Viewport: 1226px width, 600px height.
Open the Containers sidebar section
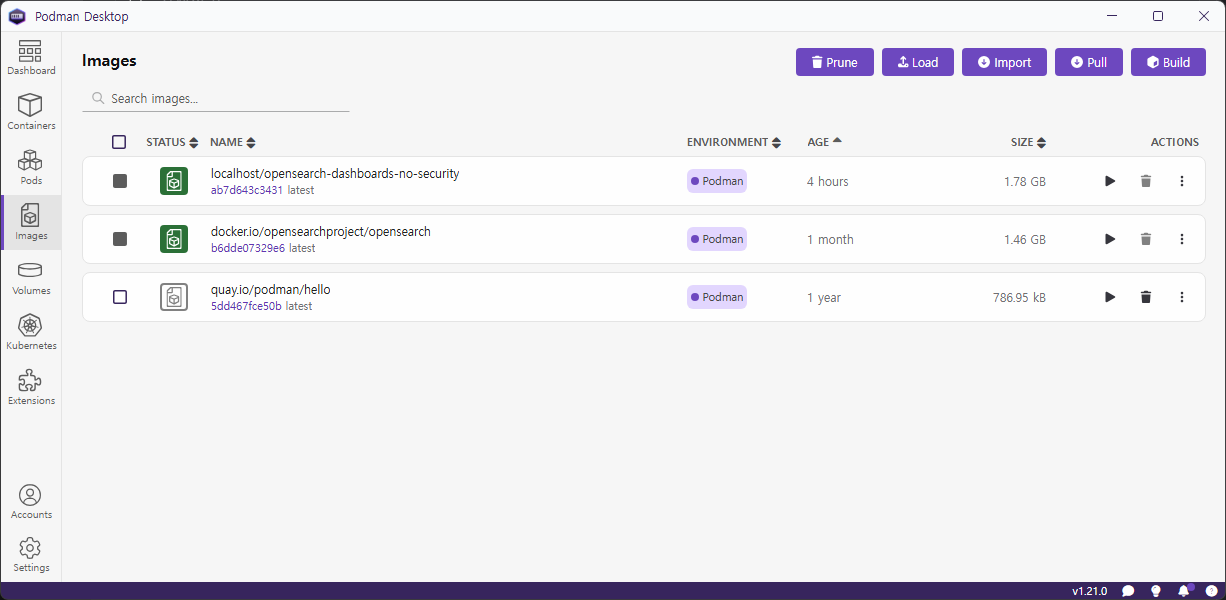pyautogui.click(x=31, y=113)
